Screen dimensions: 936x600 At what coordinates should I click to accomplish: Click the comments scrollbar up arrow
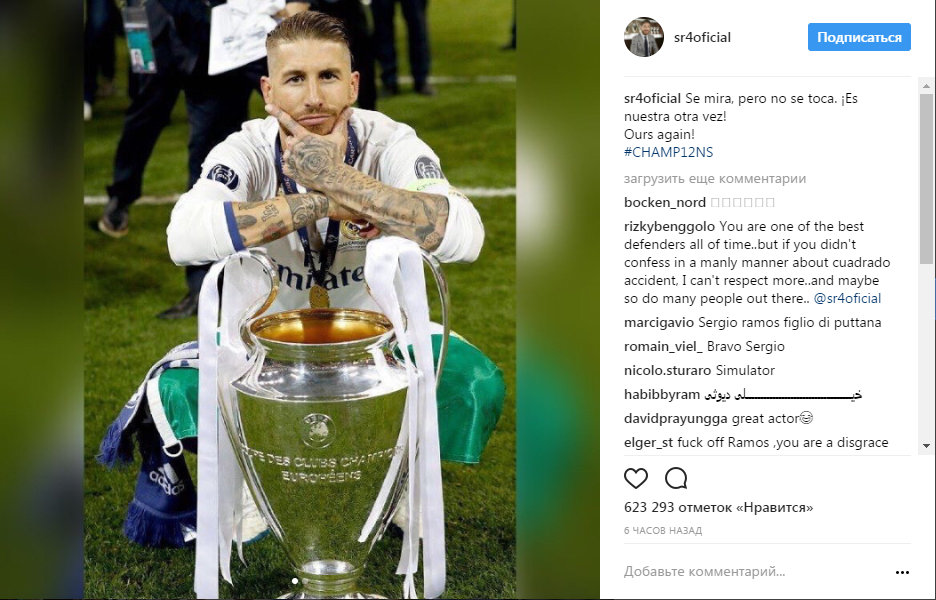(926, 86)
